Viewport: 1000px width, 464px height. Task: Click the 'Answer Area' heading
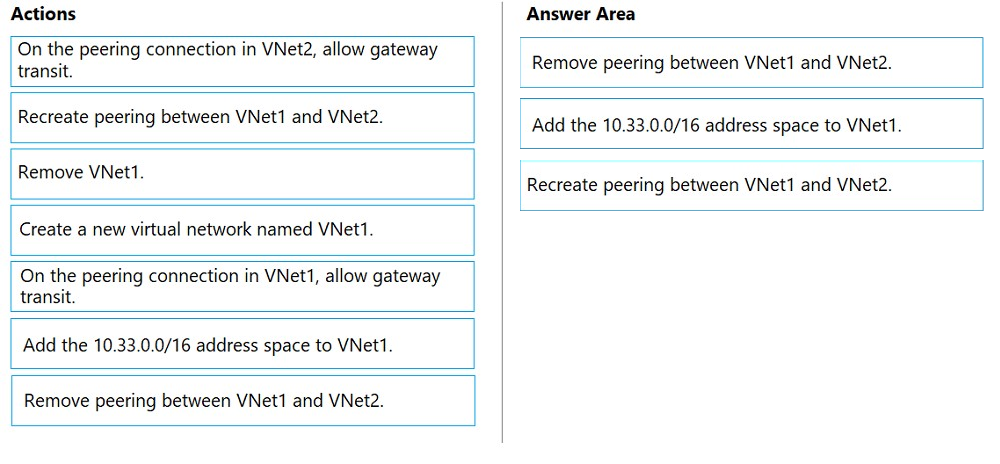[x=580, y=14]
